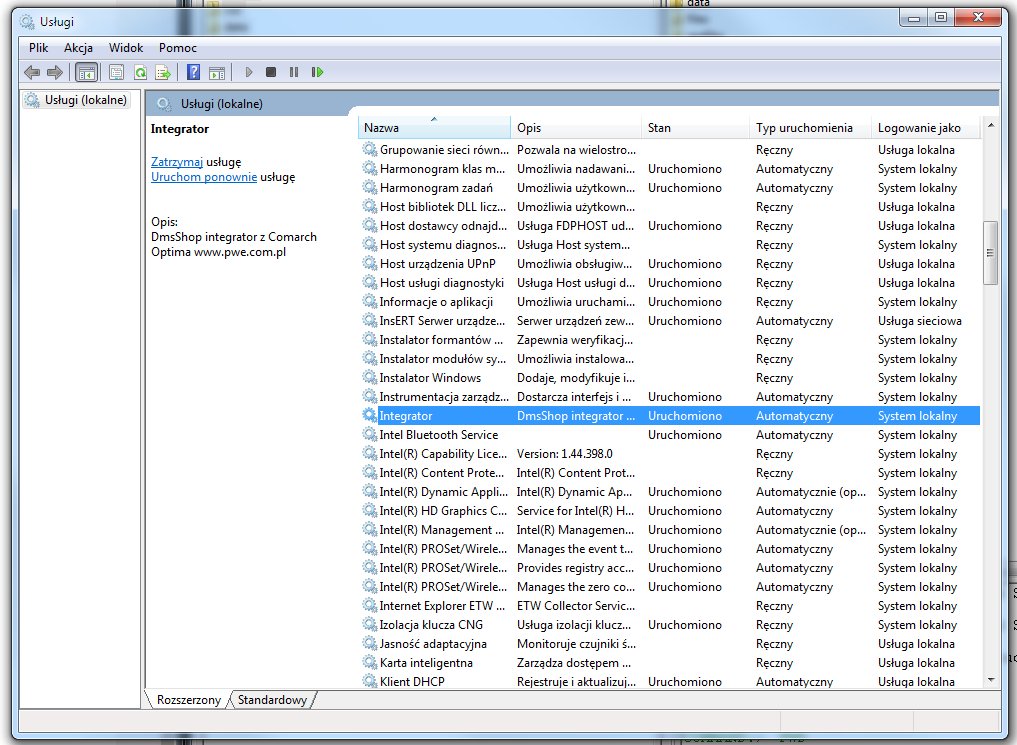1017x745 pixels.
Task: Stop the service with the stop icon
Action: [x=271, y=72]
